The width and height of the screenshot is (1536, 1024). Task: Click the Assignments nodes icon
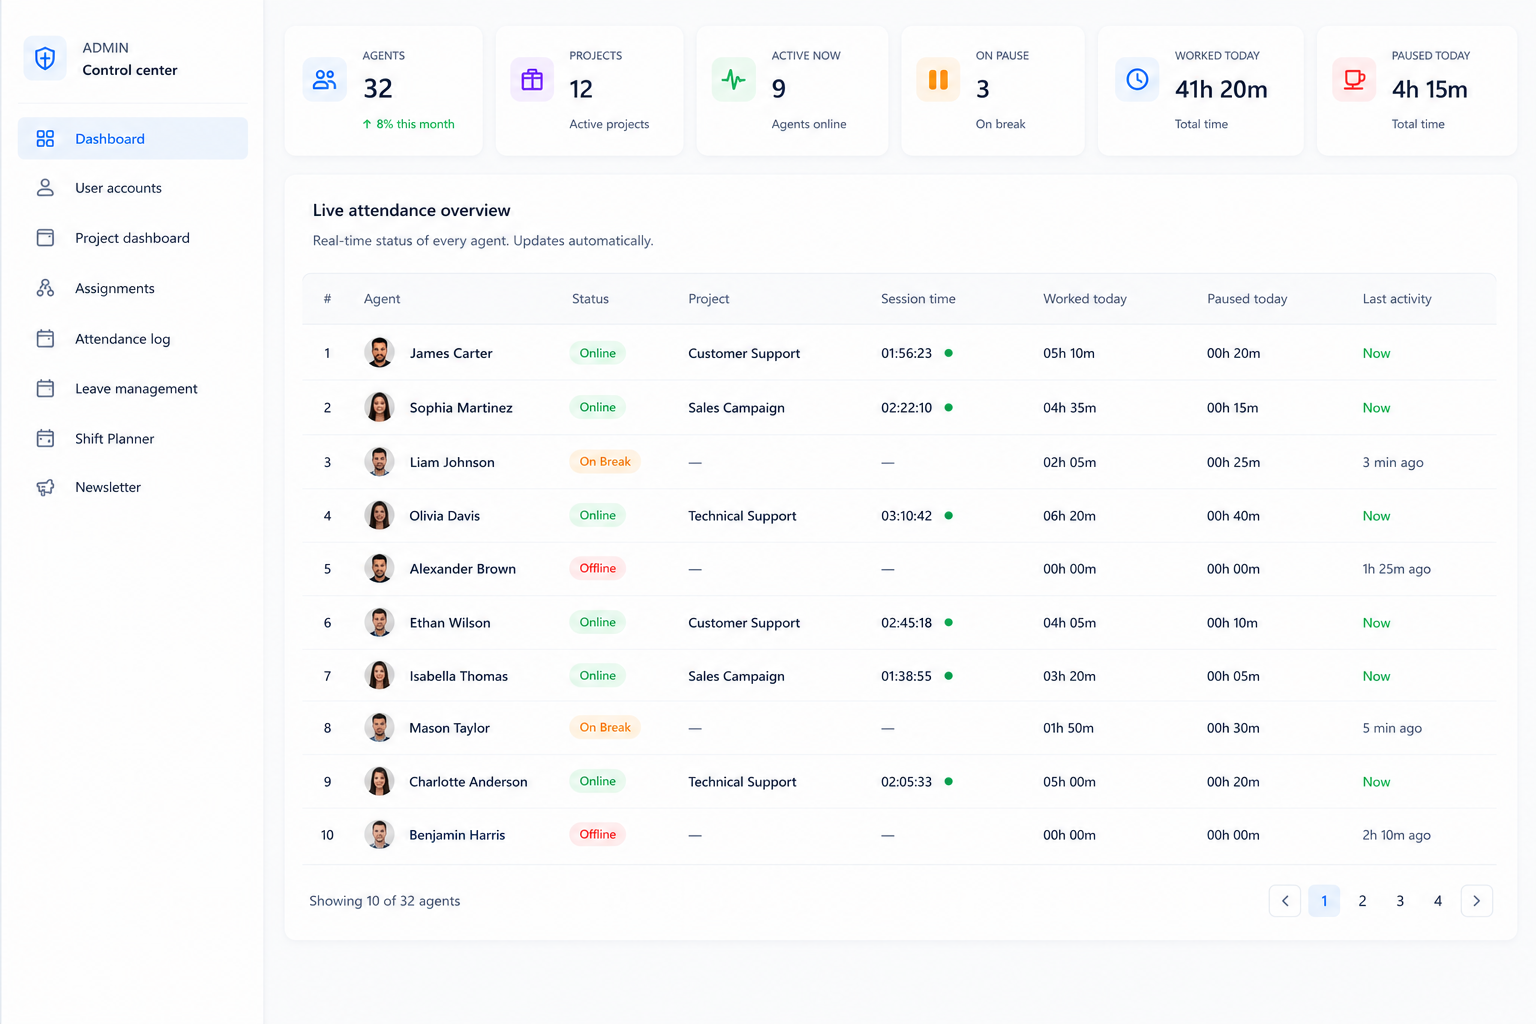click(45, 288)
